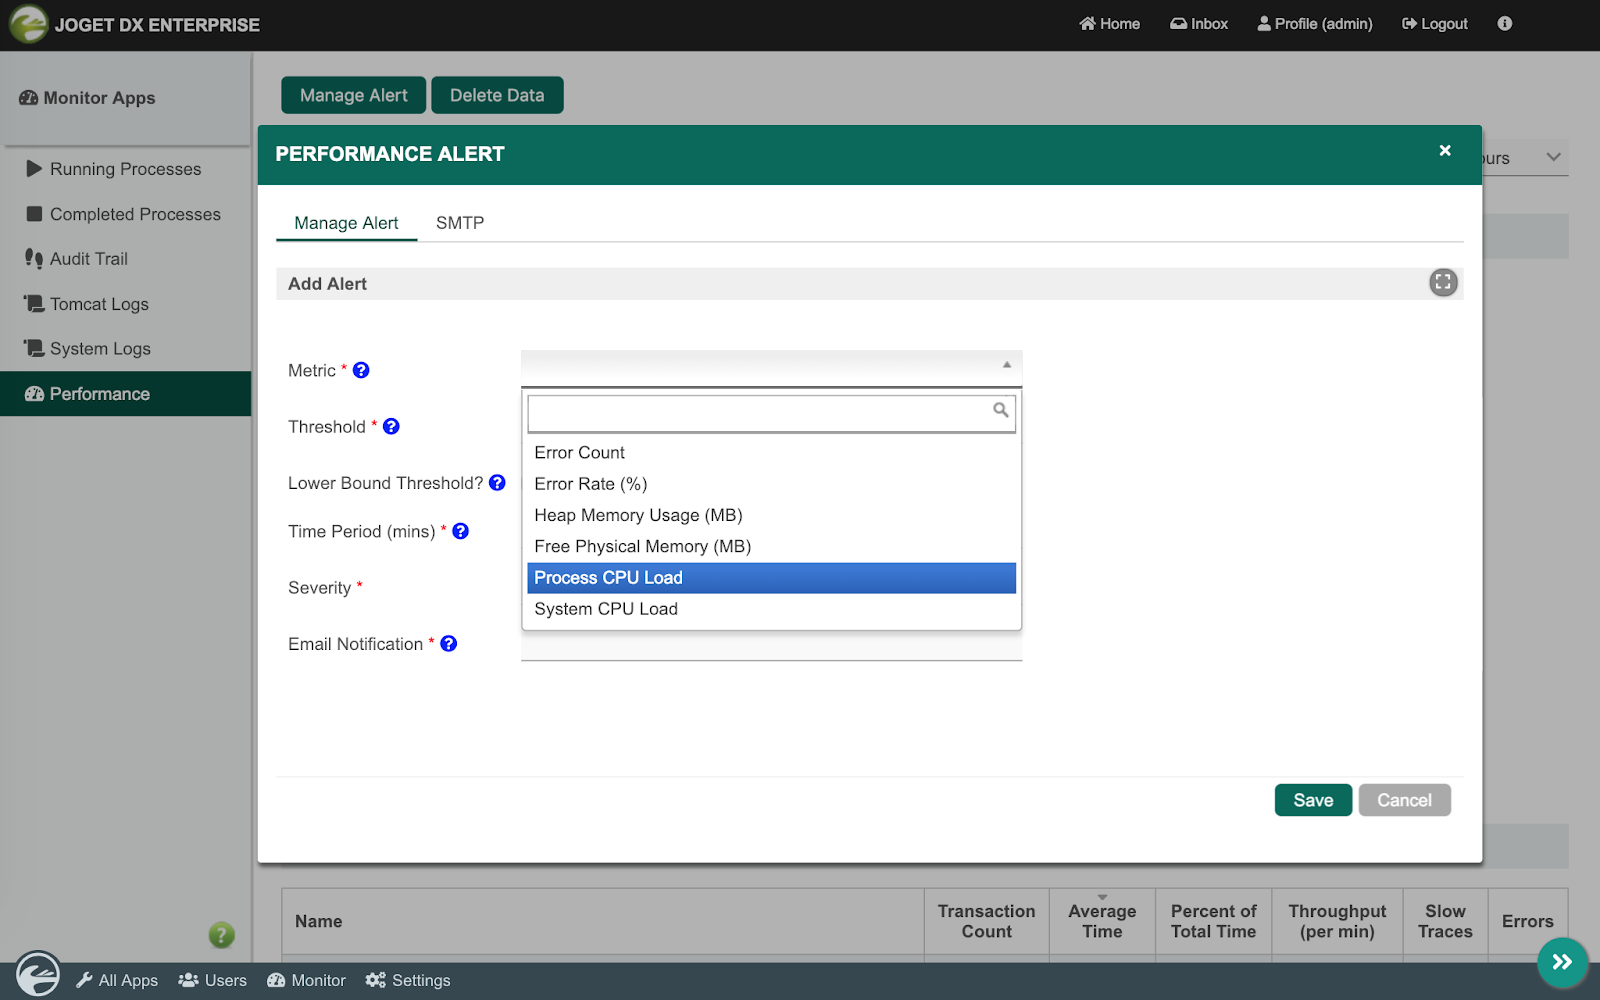Select Error Count option
Viewport: 1600px width, 1000px height.
[x=771, y=453]
